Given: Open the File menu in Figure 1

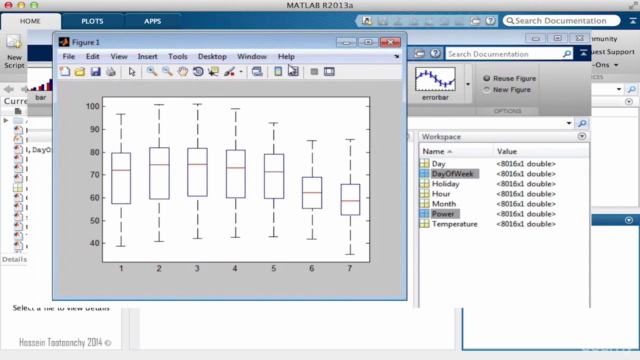Looking at the screenshot, I should click(x=69, y=57).
